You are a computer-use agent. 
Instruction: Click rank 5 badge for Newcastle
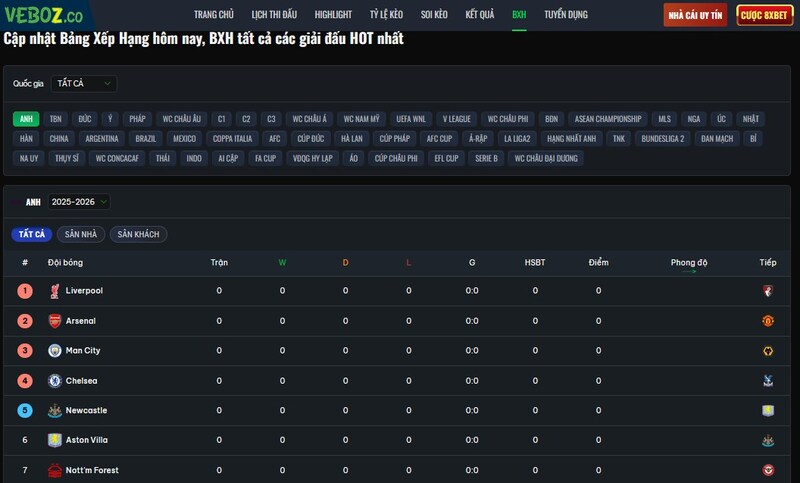[25, 411]
